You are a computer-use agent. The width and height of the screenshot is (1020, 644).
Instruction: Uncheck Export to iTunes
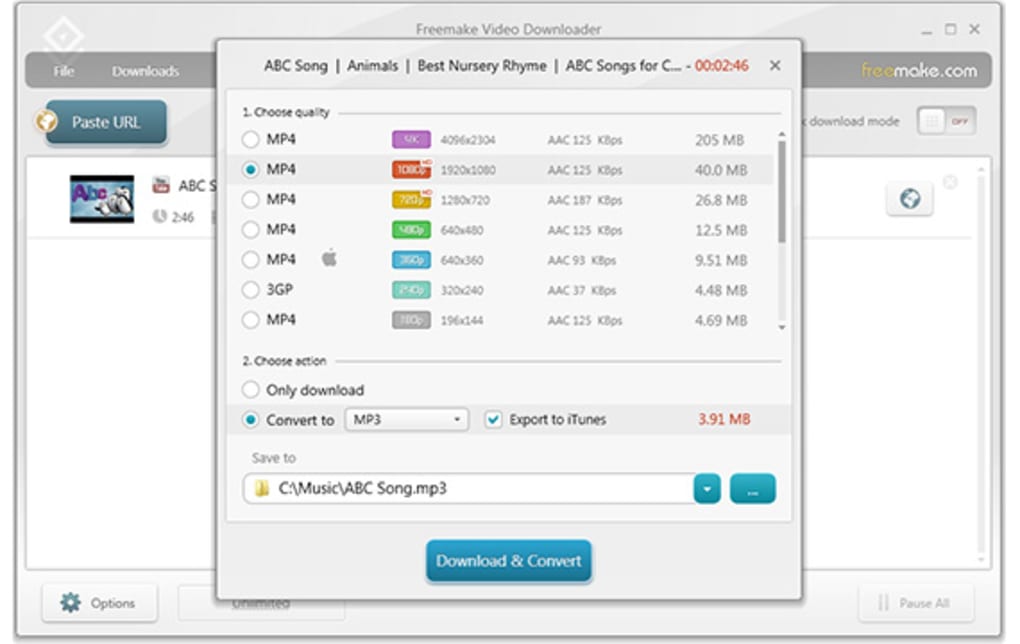click(x=494, y=419)
